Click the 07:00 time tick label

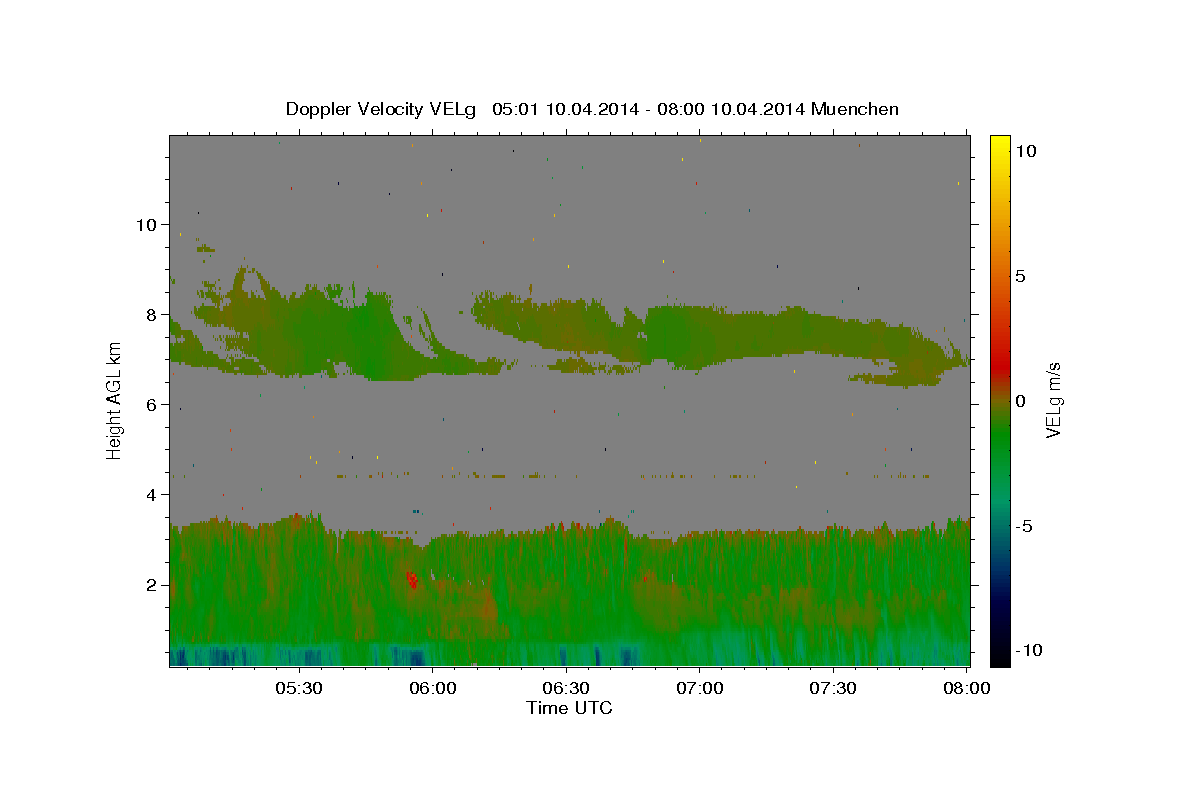[x=699, y=688]
